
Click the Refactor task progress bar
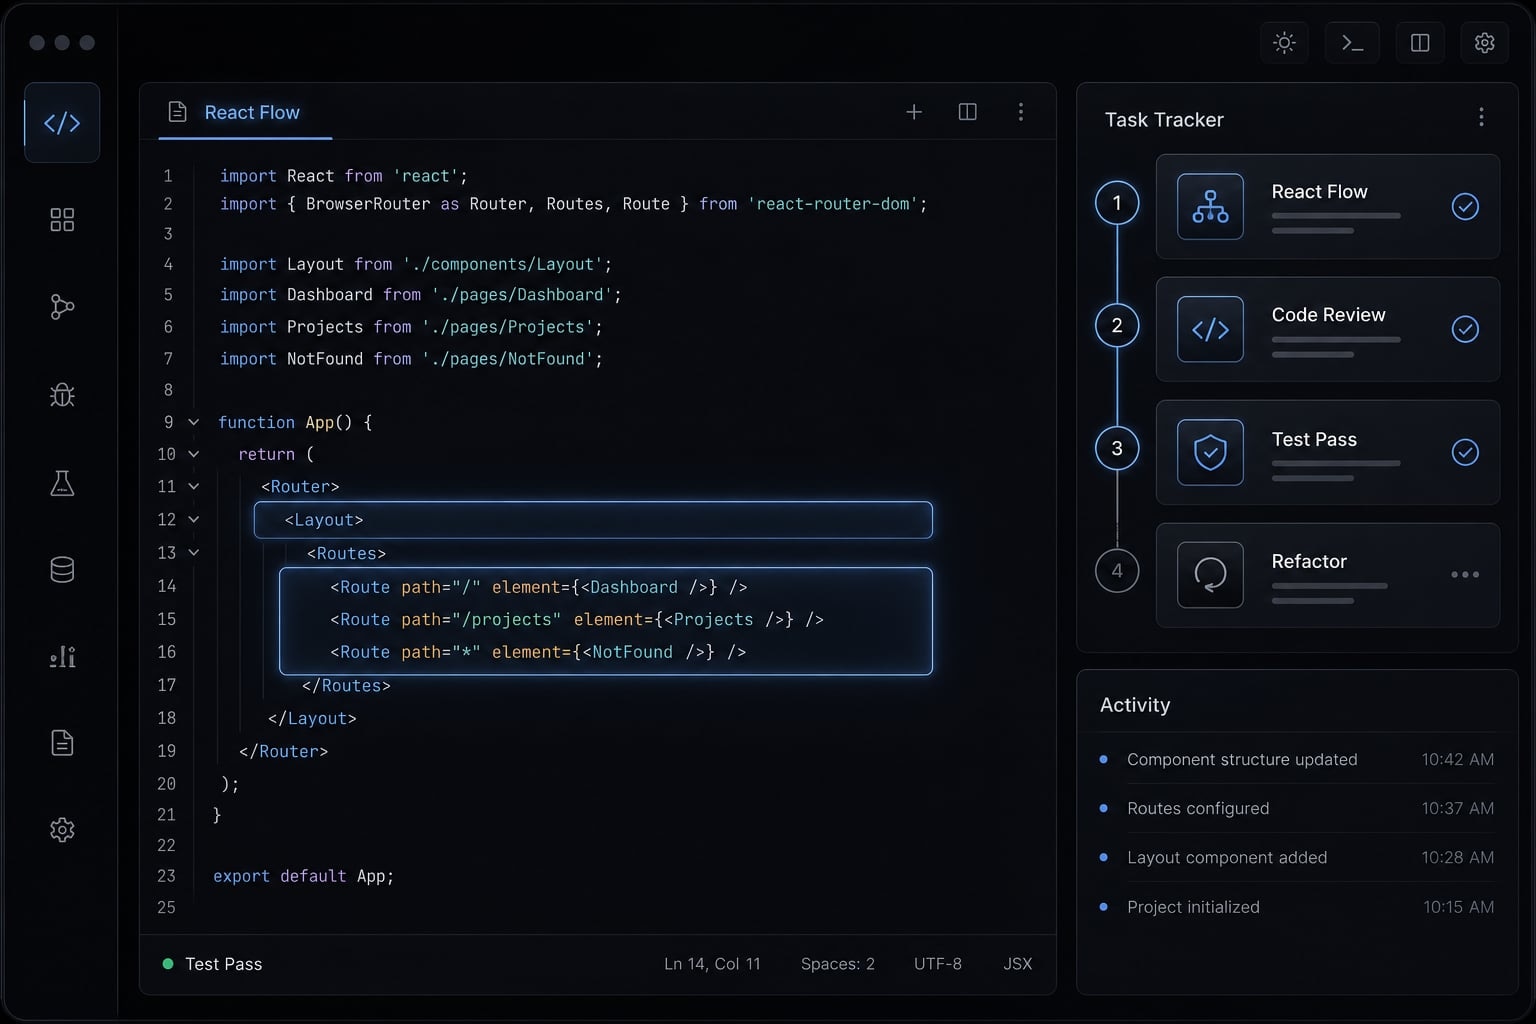pyautogui.click(x=1330, y=585)
